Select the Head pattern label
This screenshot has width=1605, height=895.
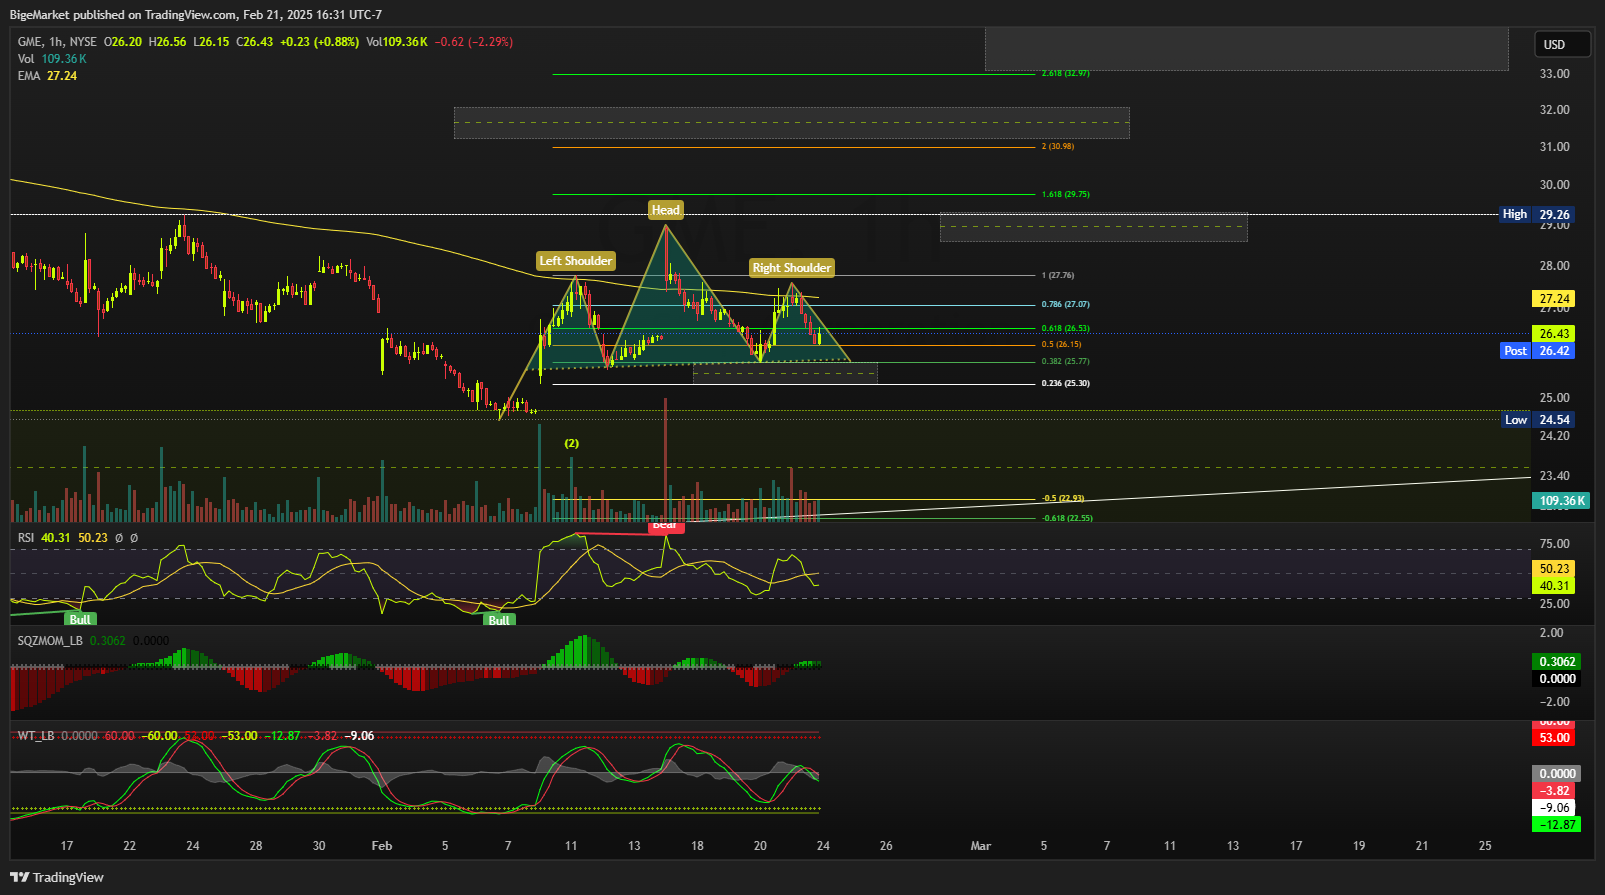[x=666, y=210]
